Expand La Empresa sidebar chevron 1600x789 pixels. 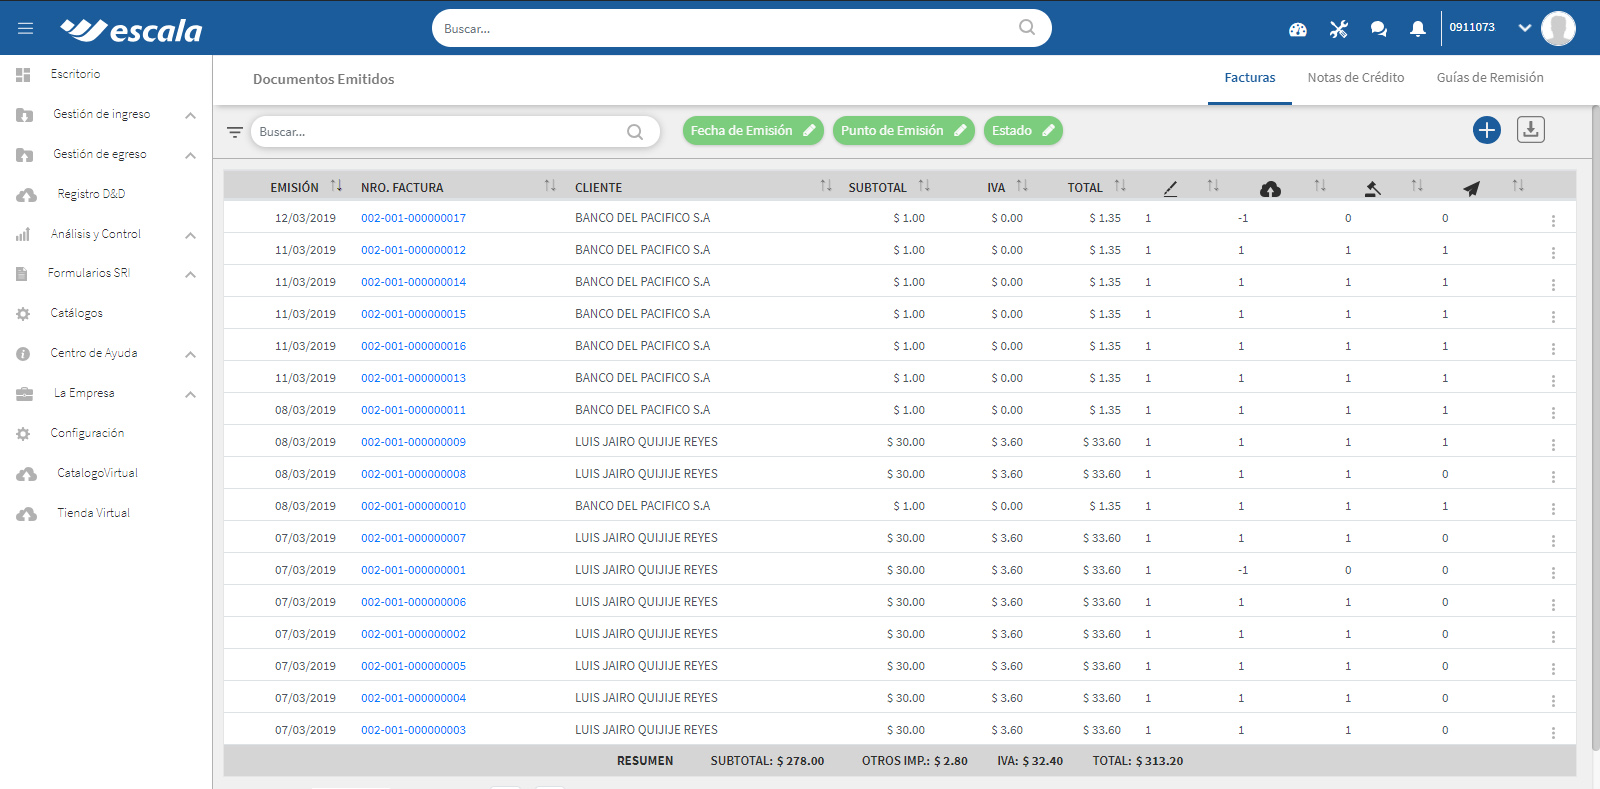(190, 395)
